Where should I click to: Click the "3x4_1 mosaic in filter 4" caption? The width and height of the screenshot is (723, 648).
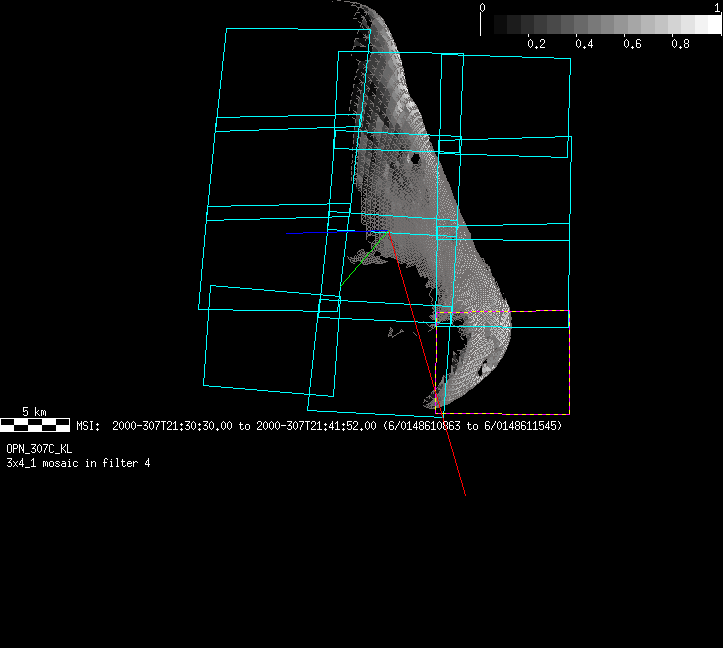pos(78,463)
